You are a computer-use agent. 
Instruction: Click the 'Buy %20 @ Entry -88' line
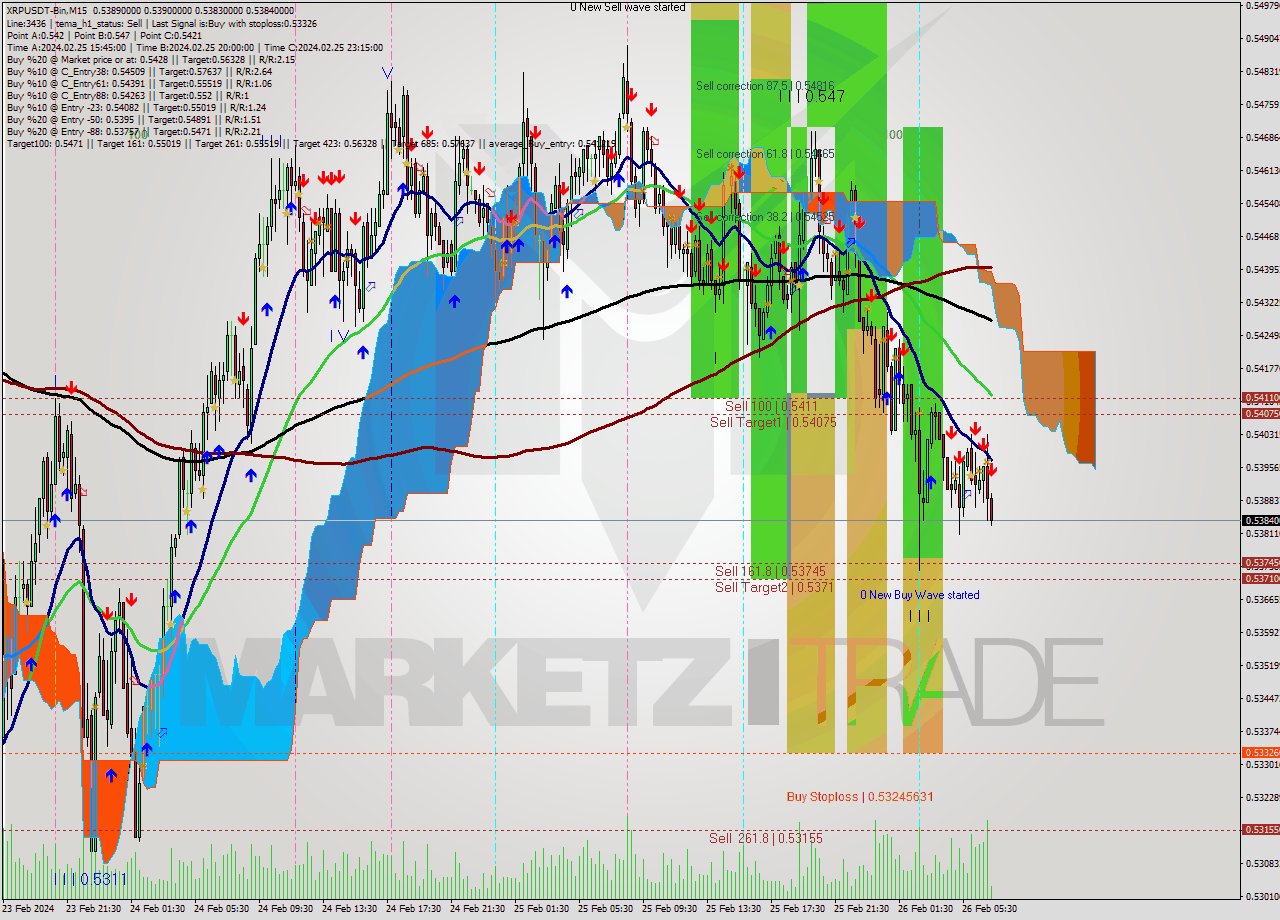(133, 131)
